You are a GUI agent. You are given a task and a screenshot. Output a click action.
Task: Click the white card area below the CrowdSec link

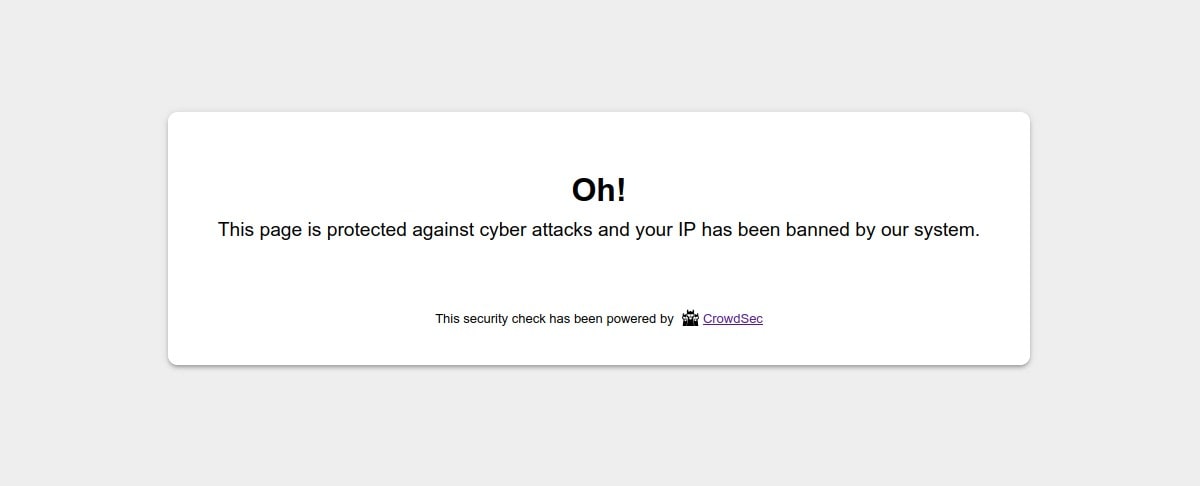(x=599, y=346)
